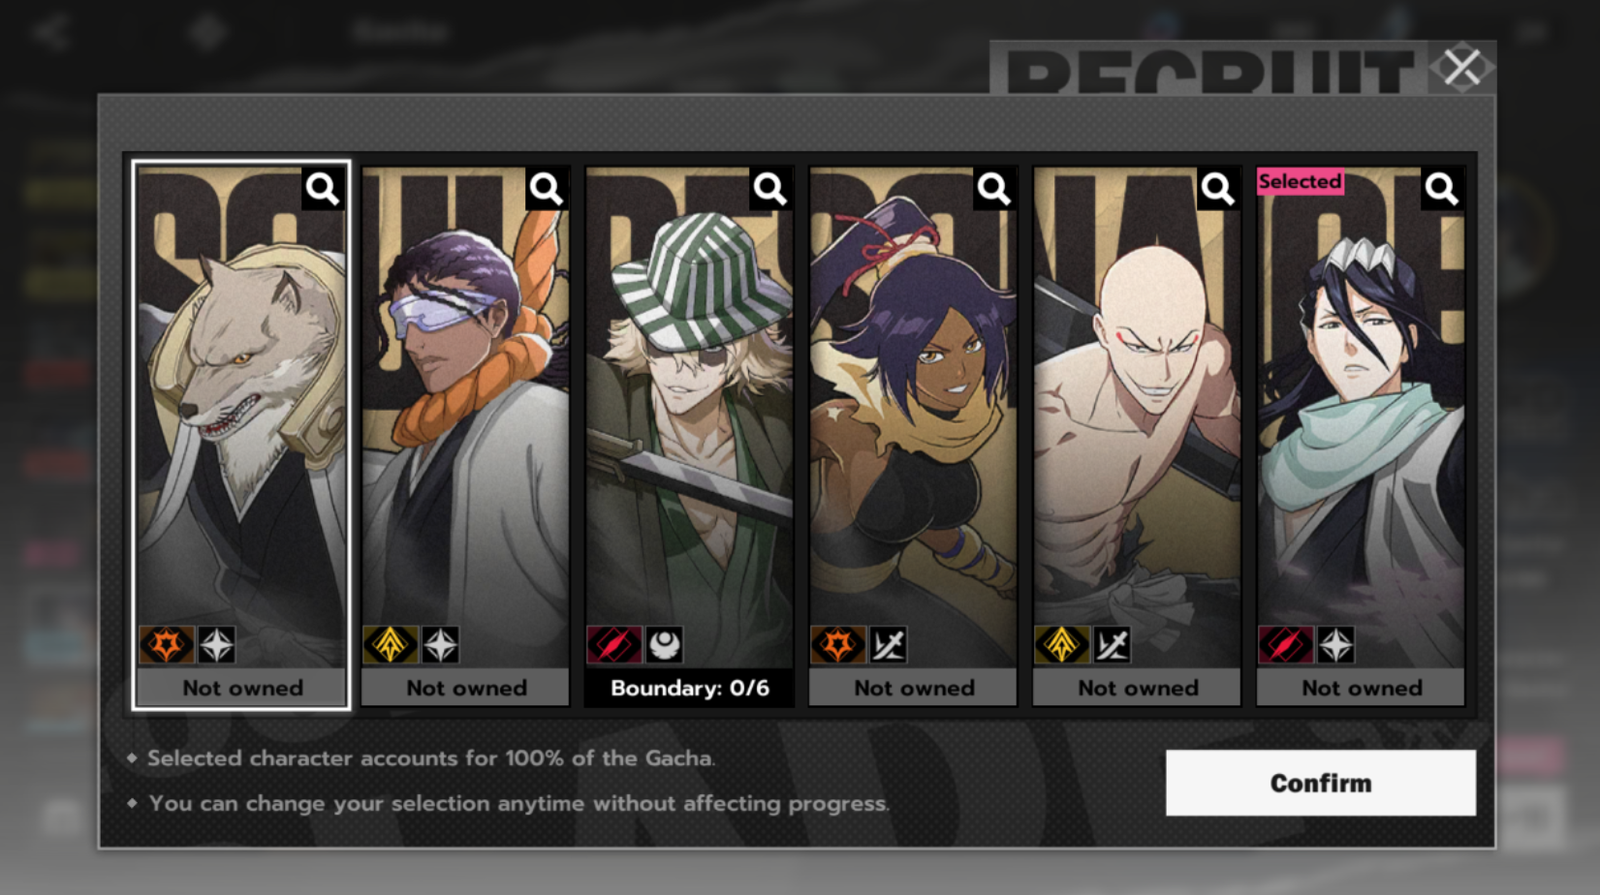Image resolution: width=1600 pixels, height=895 pixels.
Task: Inspect details of the striped-hat character
Action: (x=770, y=188)
